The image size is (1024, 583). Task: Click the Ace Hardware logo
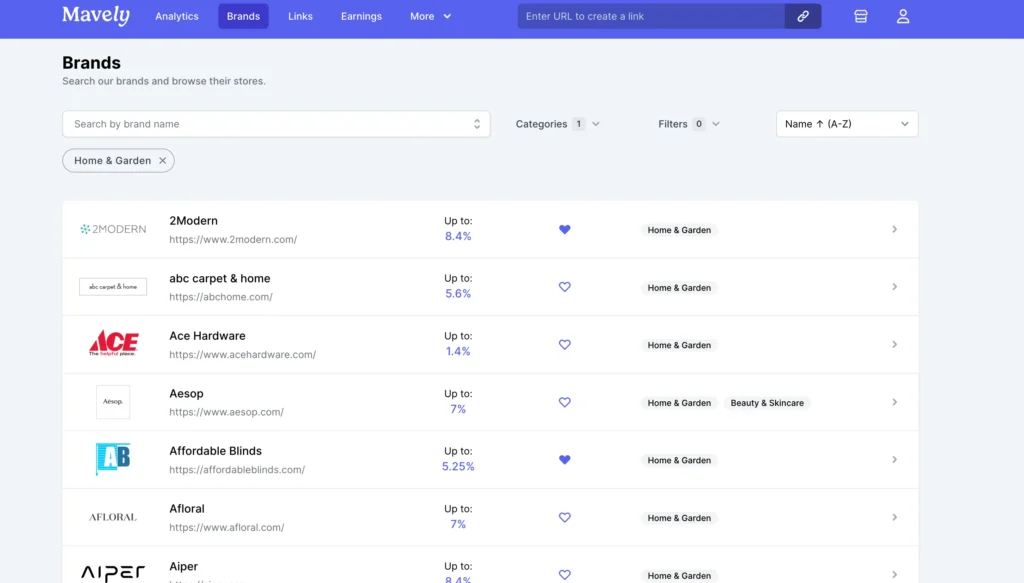coord(113,343)
